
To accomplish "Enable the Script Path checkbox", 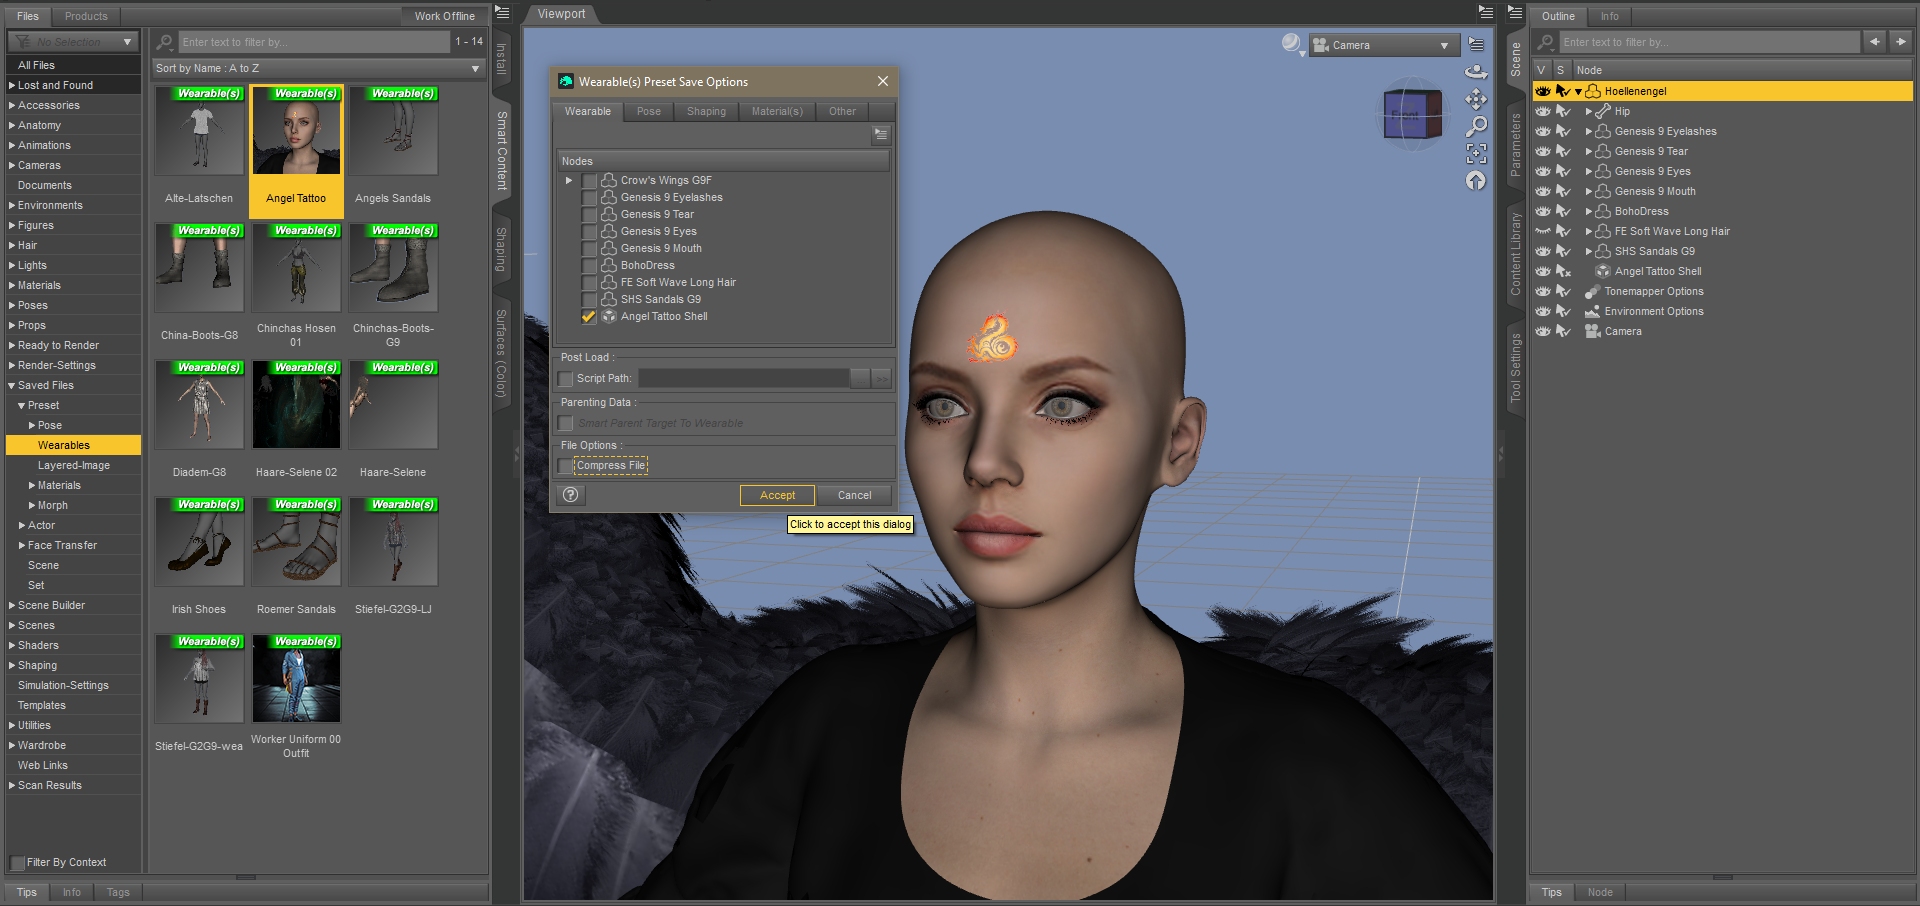I will [566, 379].
